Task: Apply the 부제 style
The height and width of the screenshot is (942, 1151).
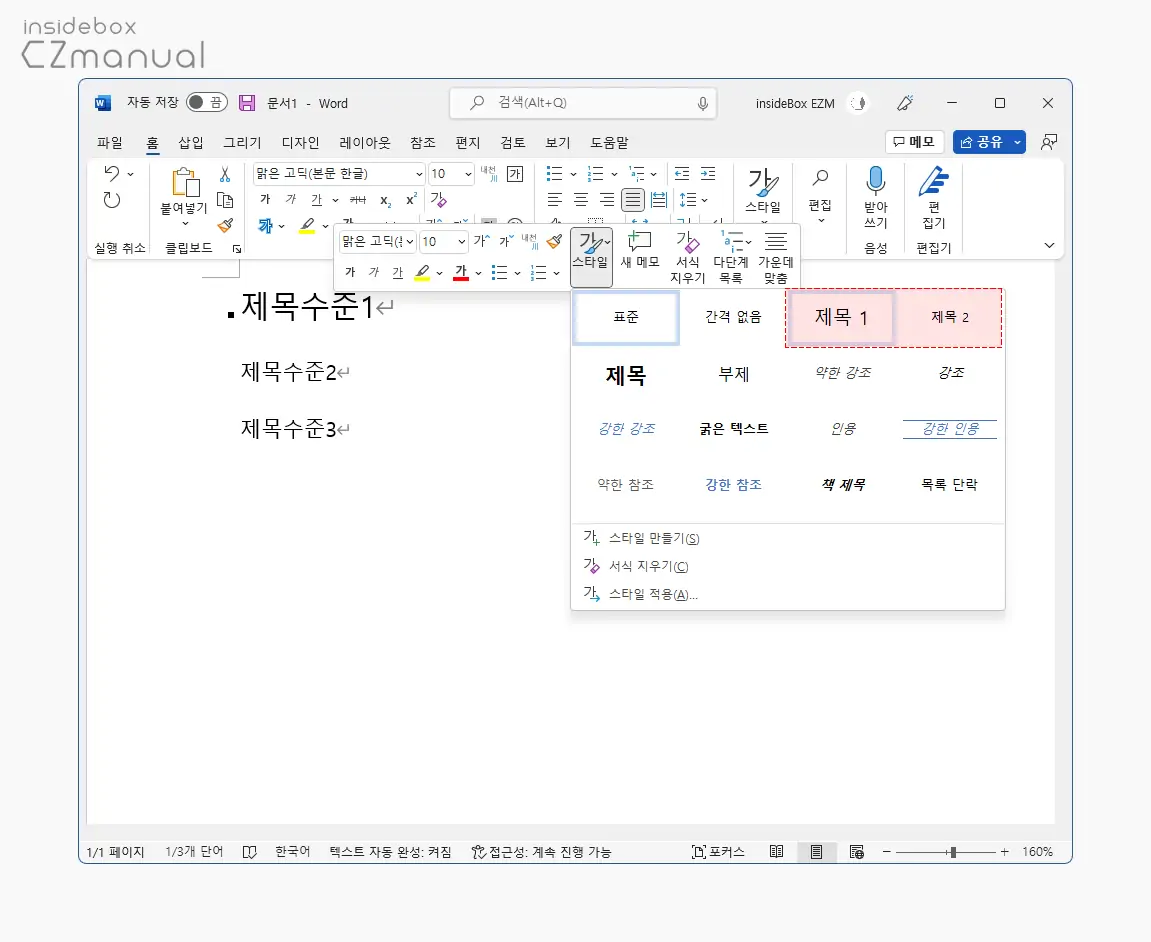Action: click(x=733, y=374)
